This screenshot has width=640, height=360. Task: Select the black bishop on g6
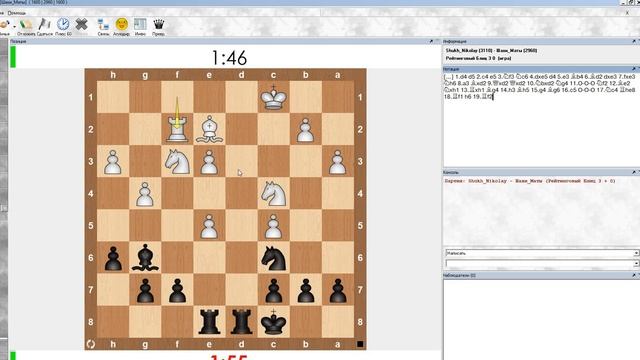click(x=145, y=258)
